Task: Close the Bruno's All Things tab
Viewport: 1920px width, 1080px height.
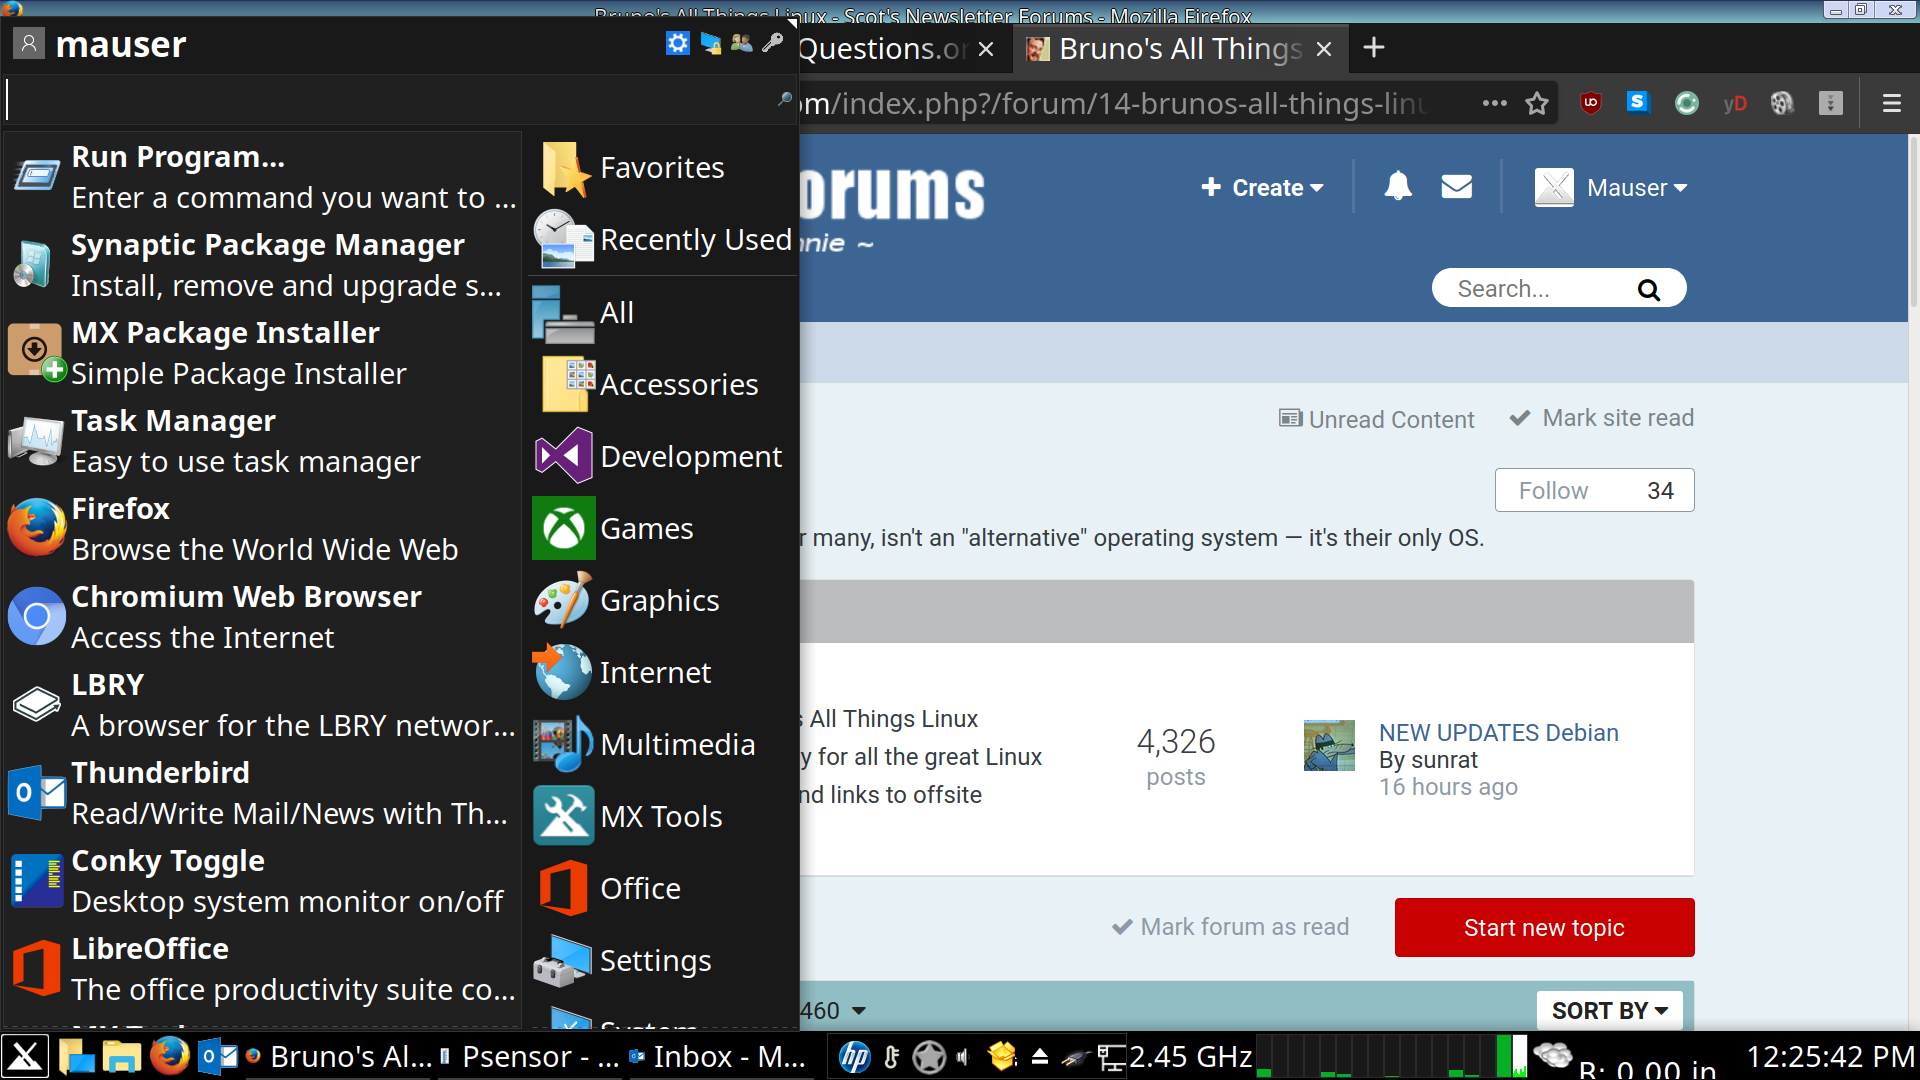Action: pyautogui.click(x=1324, y=49)
